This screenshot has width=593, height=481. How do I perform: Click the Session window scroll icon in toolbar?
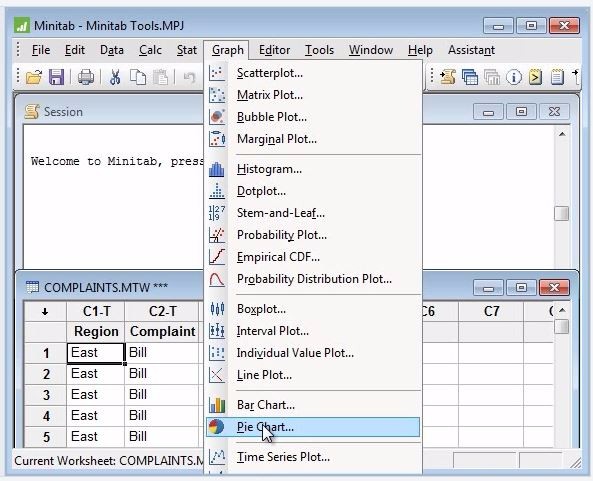448,77
